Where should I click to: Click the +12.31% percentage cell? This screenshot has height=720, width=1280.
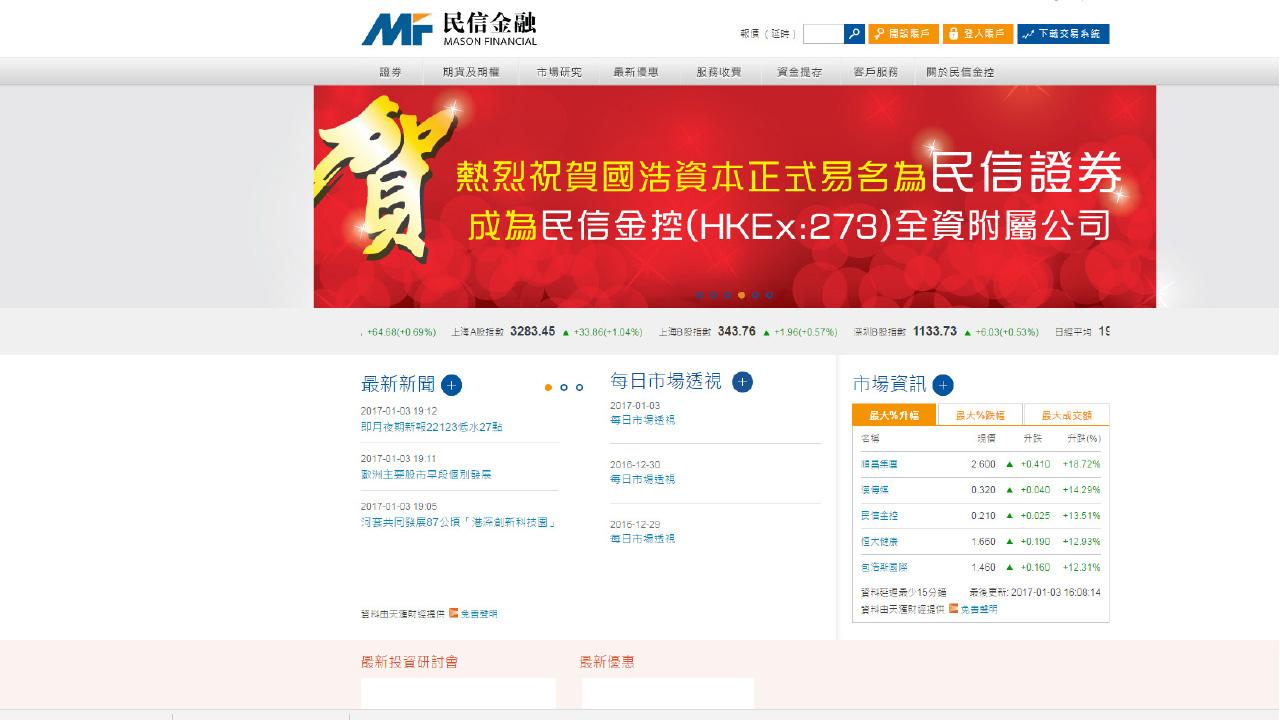click(x=1082, y=568)
